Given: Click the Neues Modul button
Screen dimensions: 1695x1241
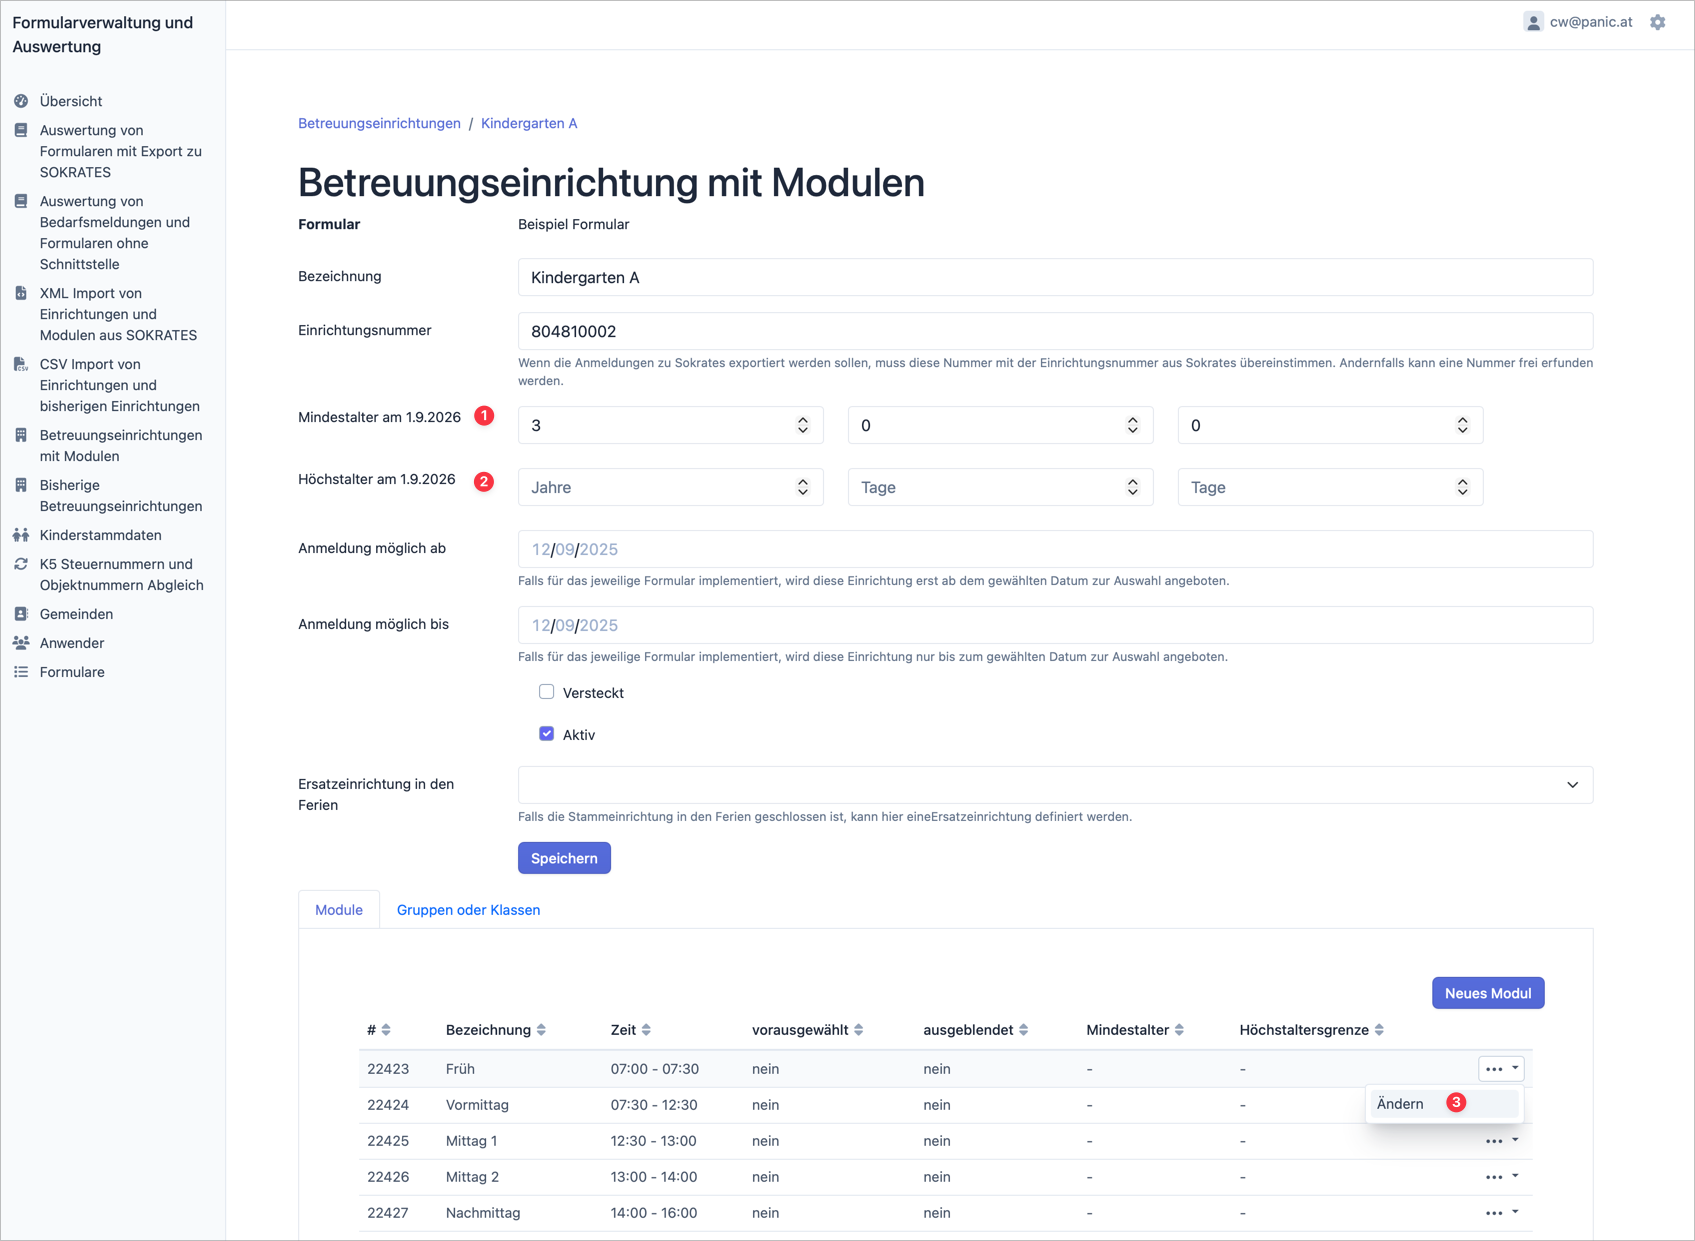Looking at the screenshot, I should (x=1487, y=993).
